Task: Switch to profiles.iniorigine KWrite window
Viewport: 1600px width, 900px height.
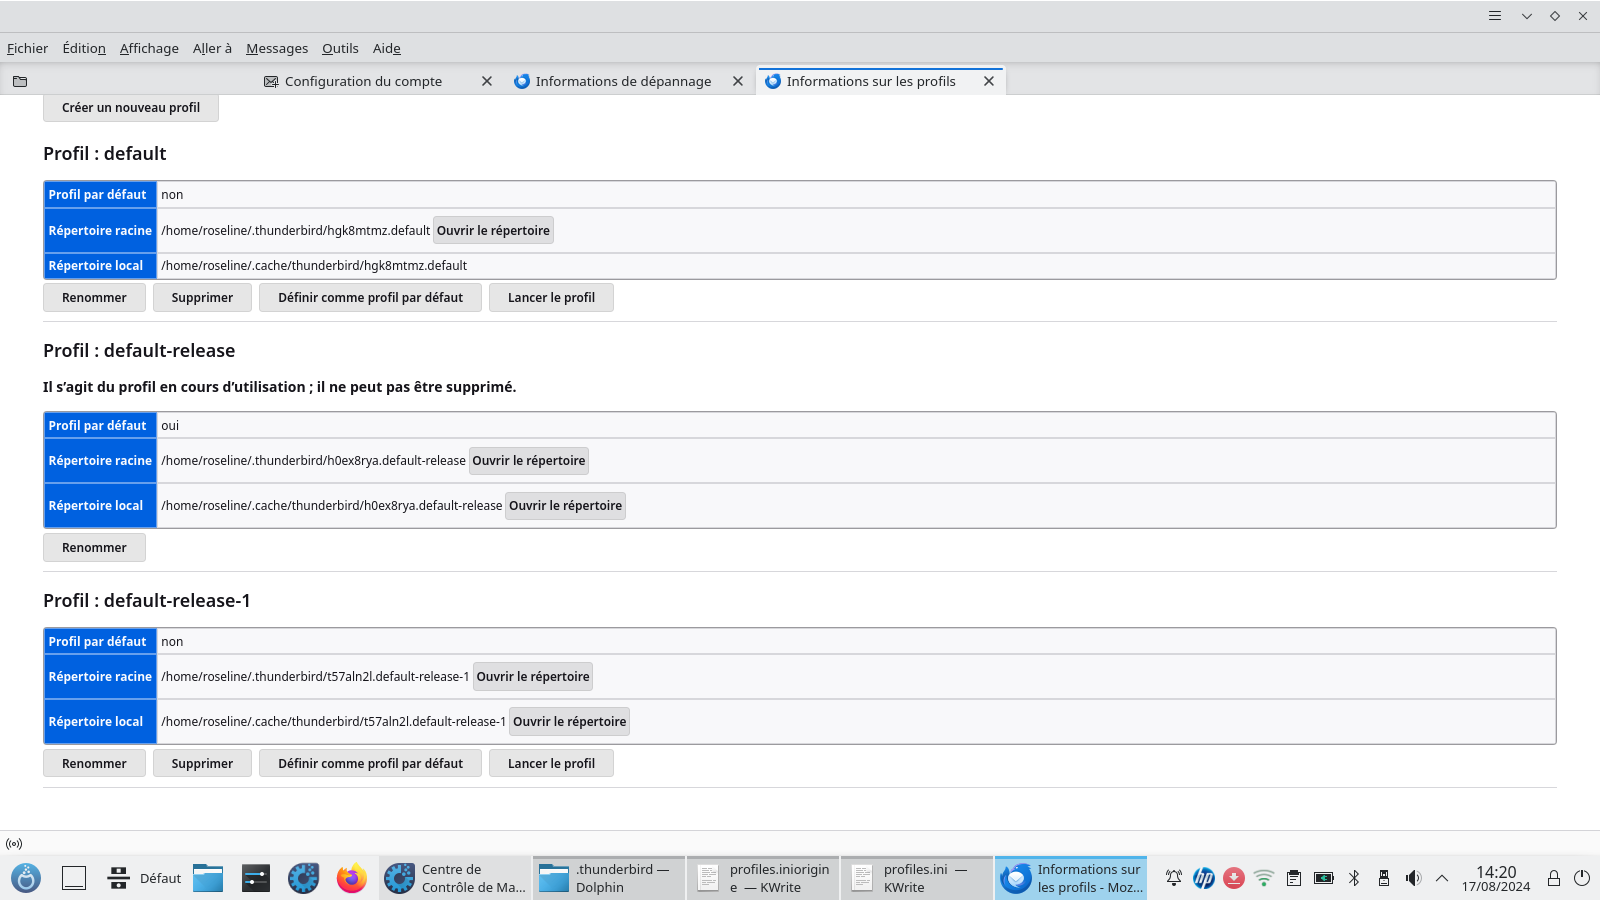Action: coord(763,878)
